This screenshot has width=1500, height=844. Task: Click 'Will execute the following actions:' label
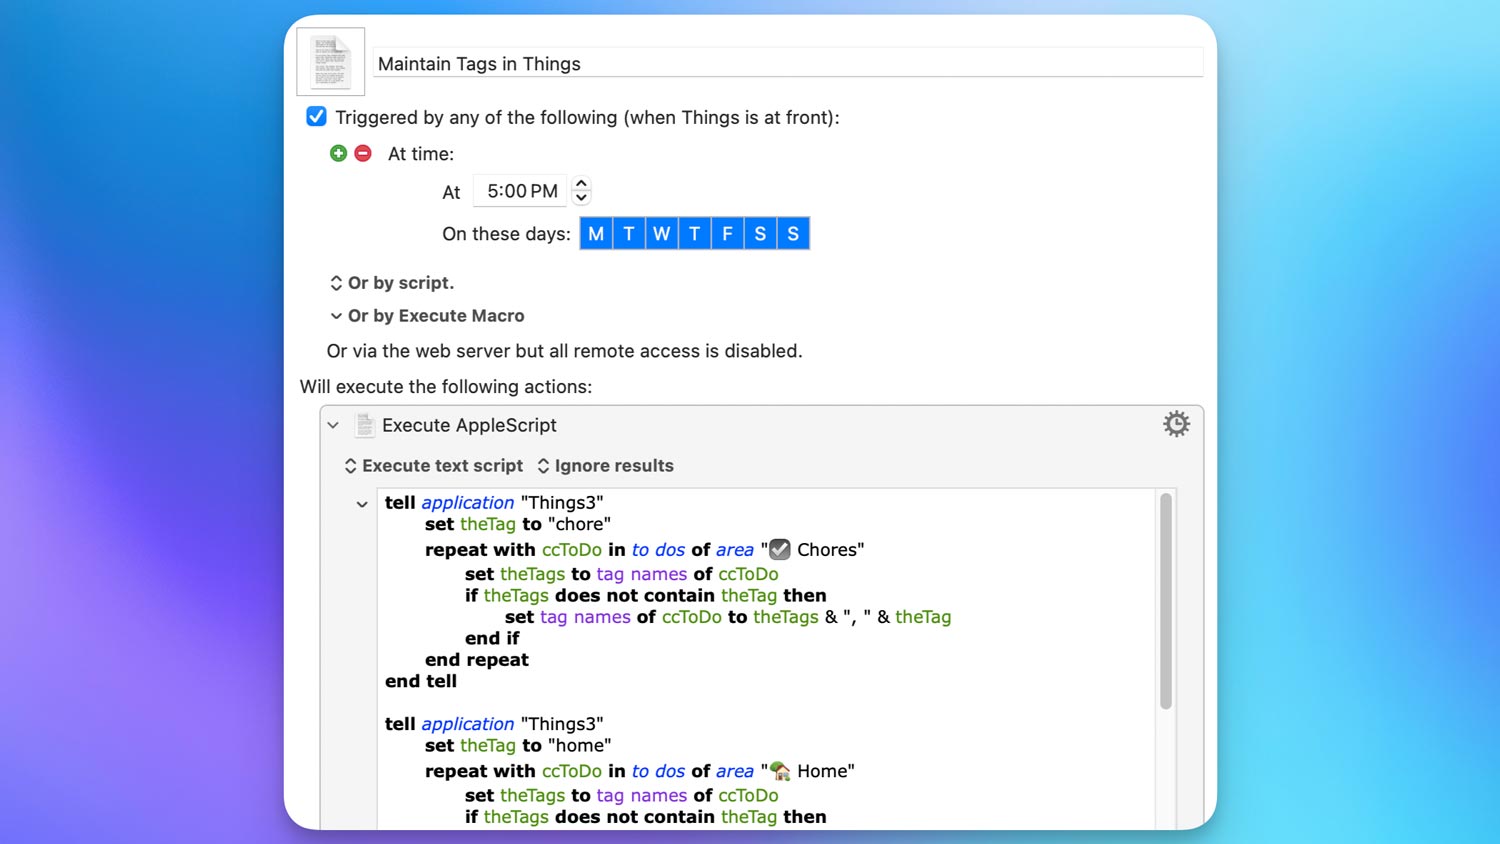pos(446,387)
